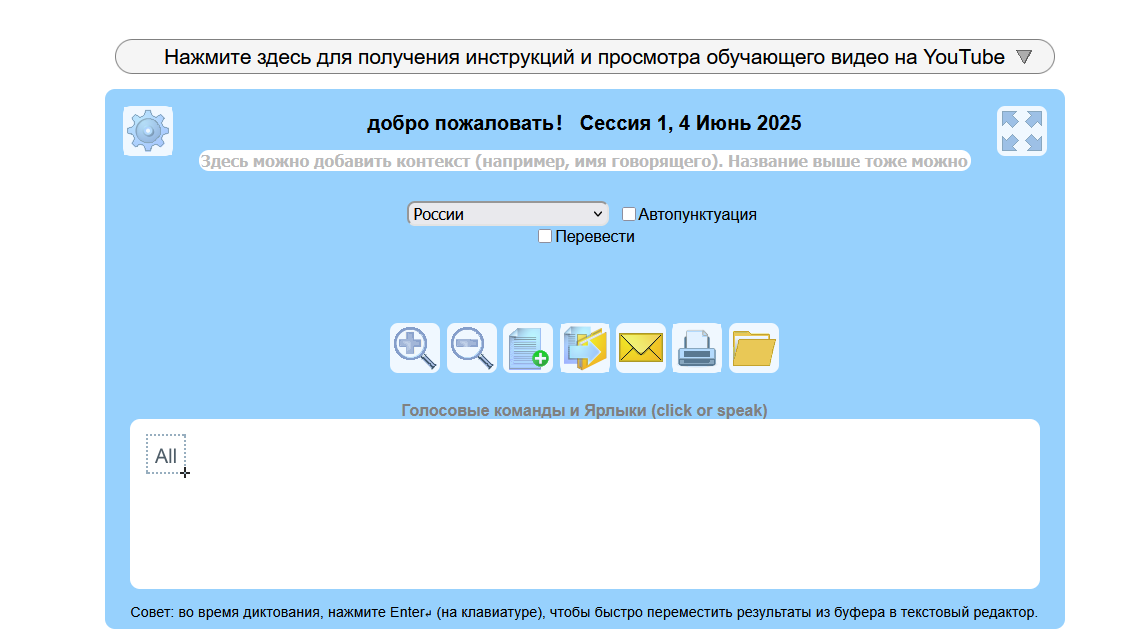Screen dimensions: 1126x643
Task: Click the zoom in magnifier icon
Action: coord(414,348)
